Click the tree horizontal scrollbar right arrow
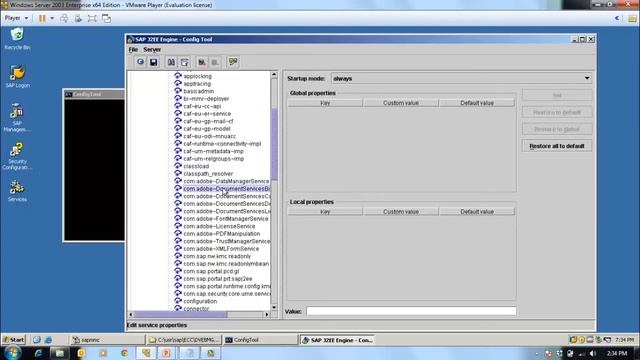Viewport: 640px width, 360px height. 267,314
